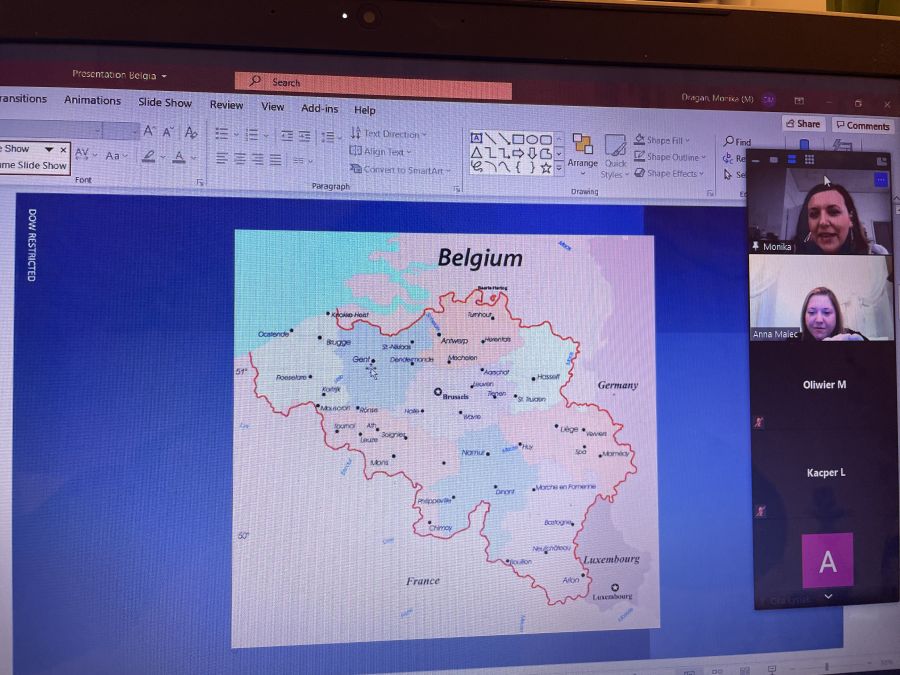
Task: Select the rectangle shape in the shapes gallery
Action: (x=518, y=139)
